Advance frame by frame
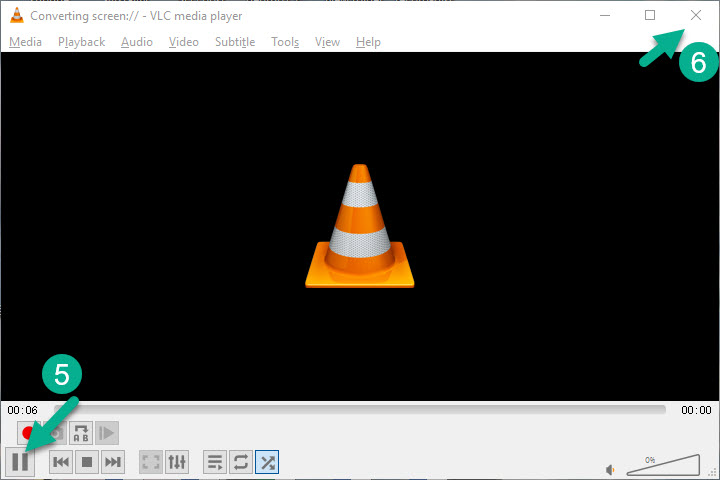 (x=107, y=433)
